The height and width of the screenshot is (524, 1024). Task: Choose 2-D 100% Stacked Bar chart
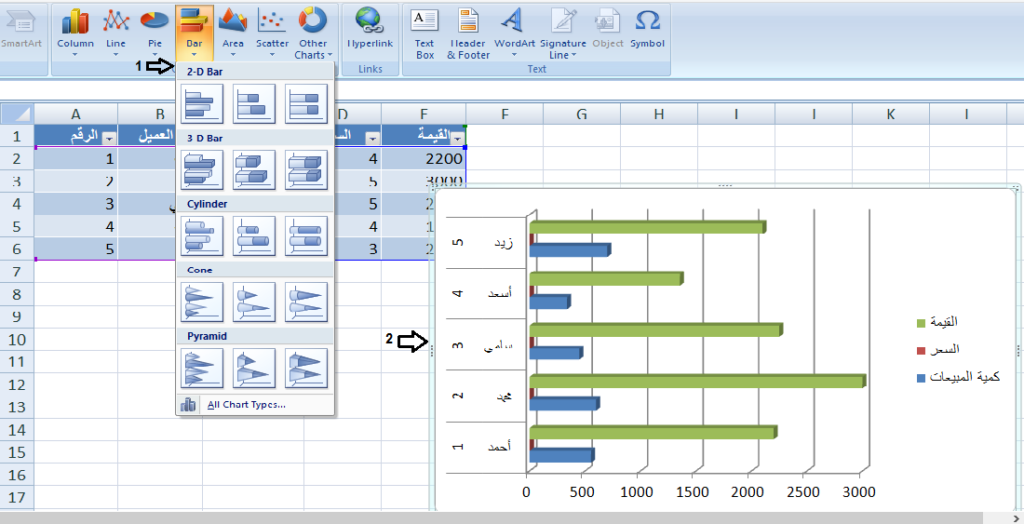click(x=306, y=104)
